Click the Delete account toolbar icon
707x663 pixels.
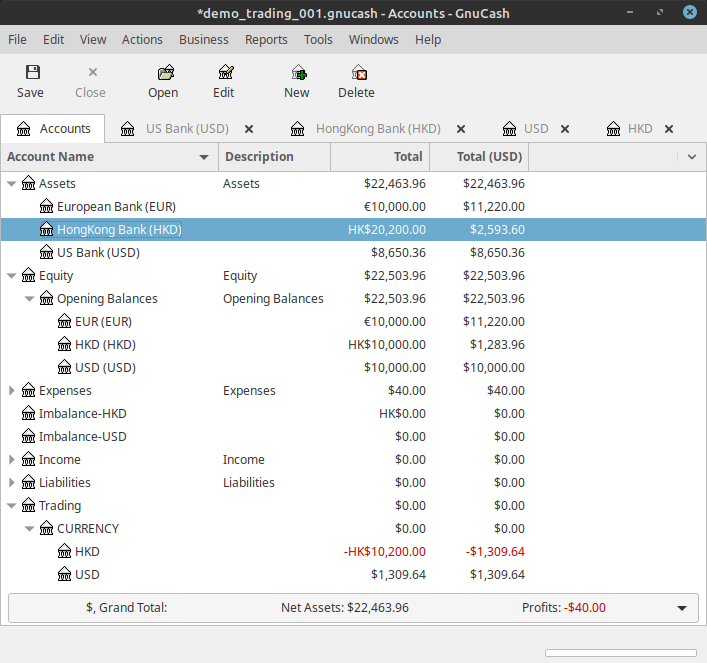click(358, 73)
